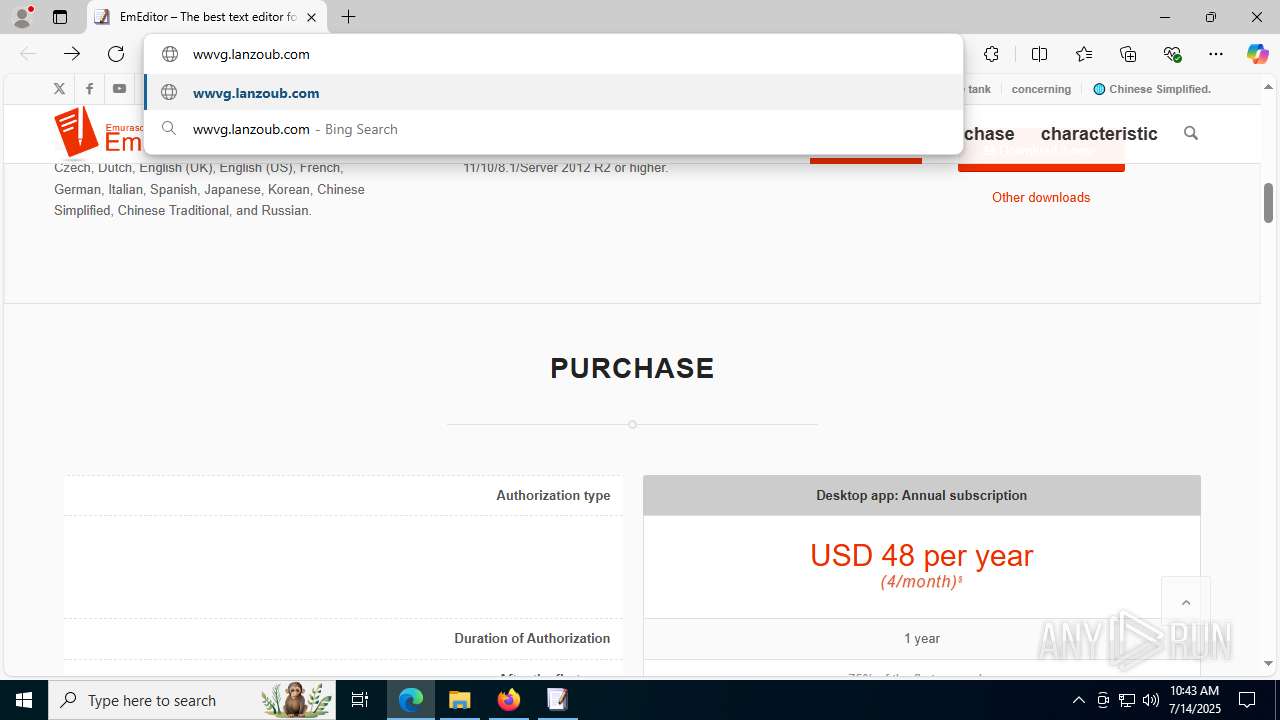Open the network tray icon
This screenshot has height=720, width=1280.
coord(1127,700)
